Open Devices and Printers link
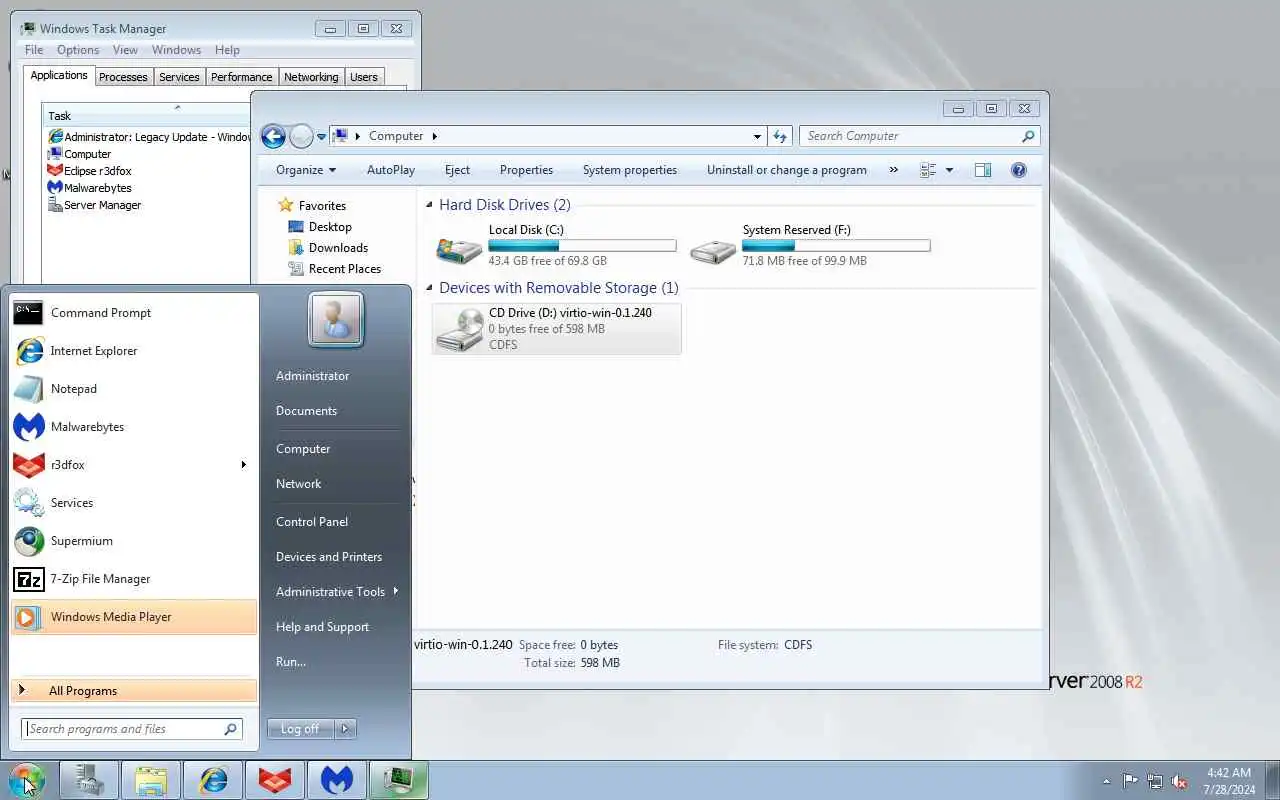This screenshot has height=800, width=1280. coord(329,557)
